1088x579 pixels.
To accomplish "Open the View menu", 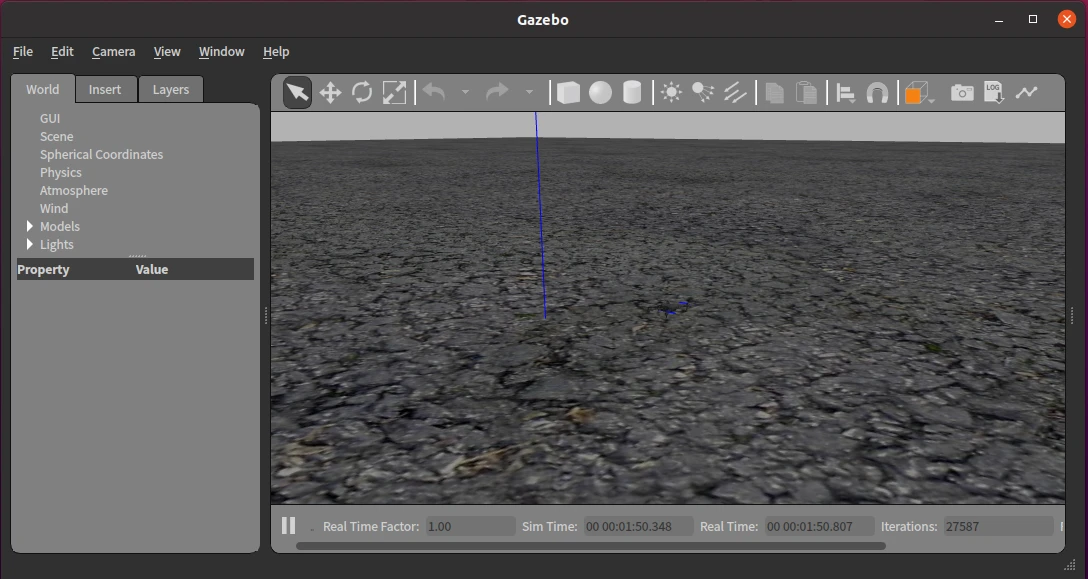I will pos(167,51).
